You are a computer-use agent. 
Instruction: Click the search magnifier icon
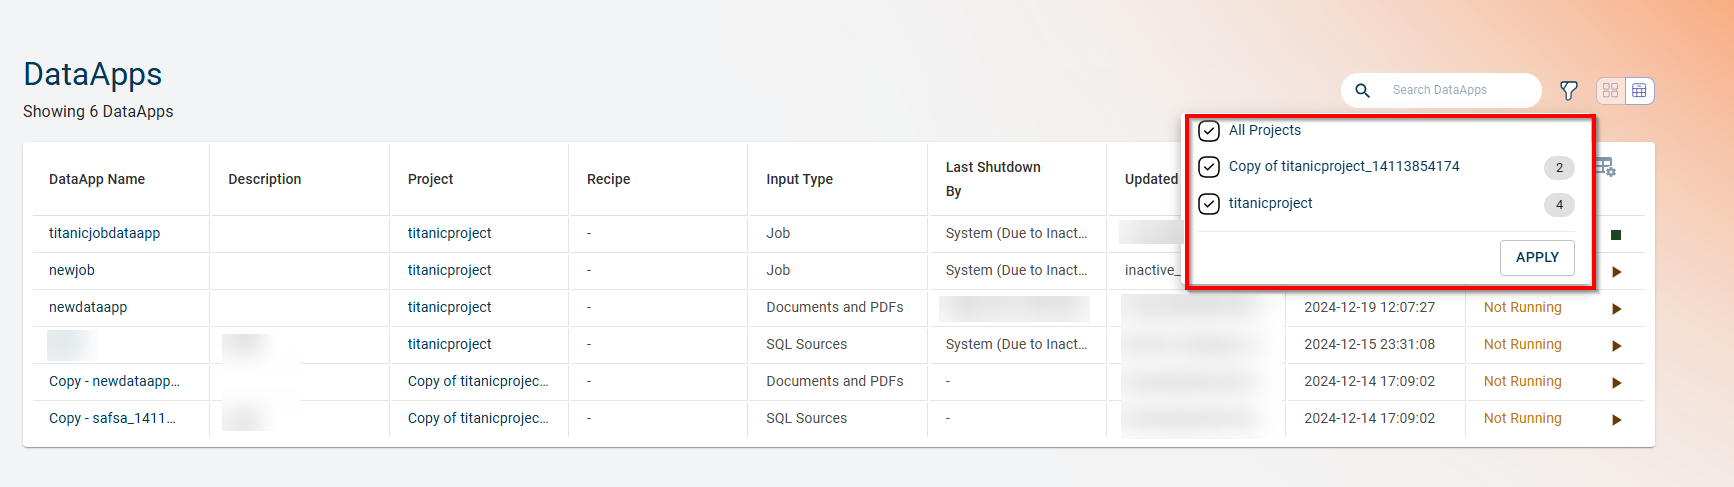tap(1362, 91)
